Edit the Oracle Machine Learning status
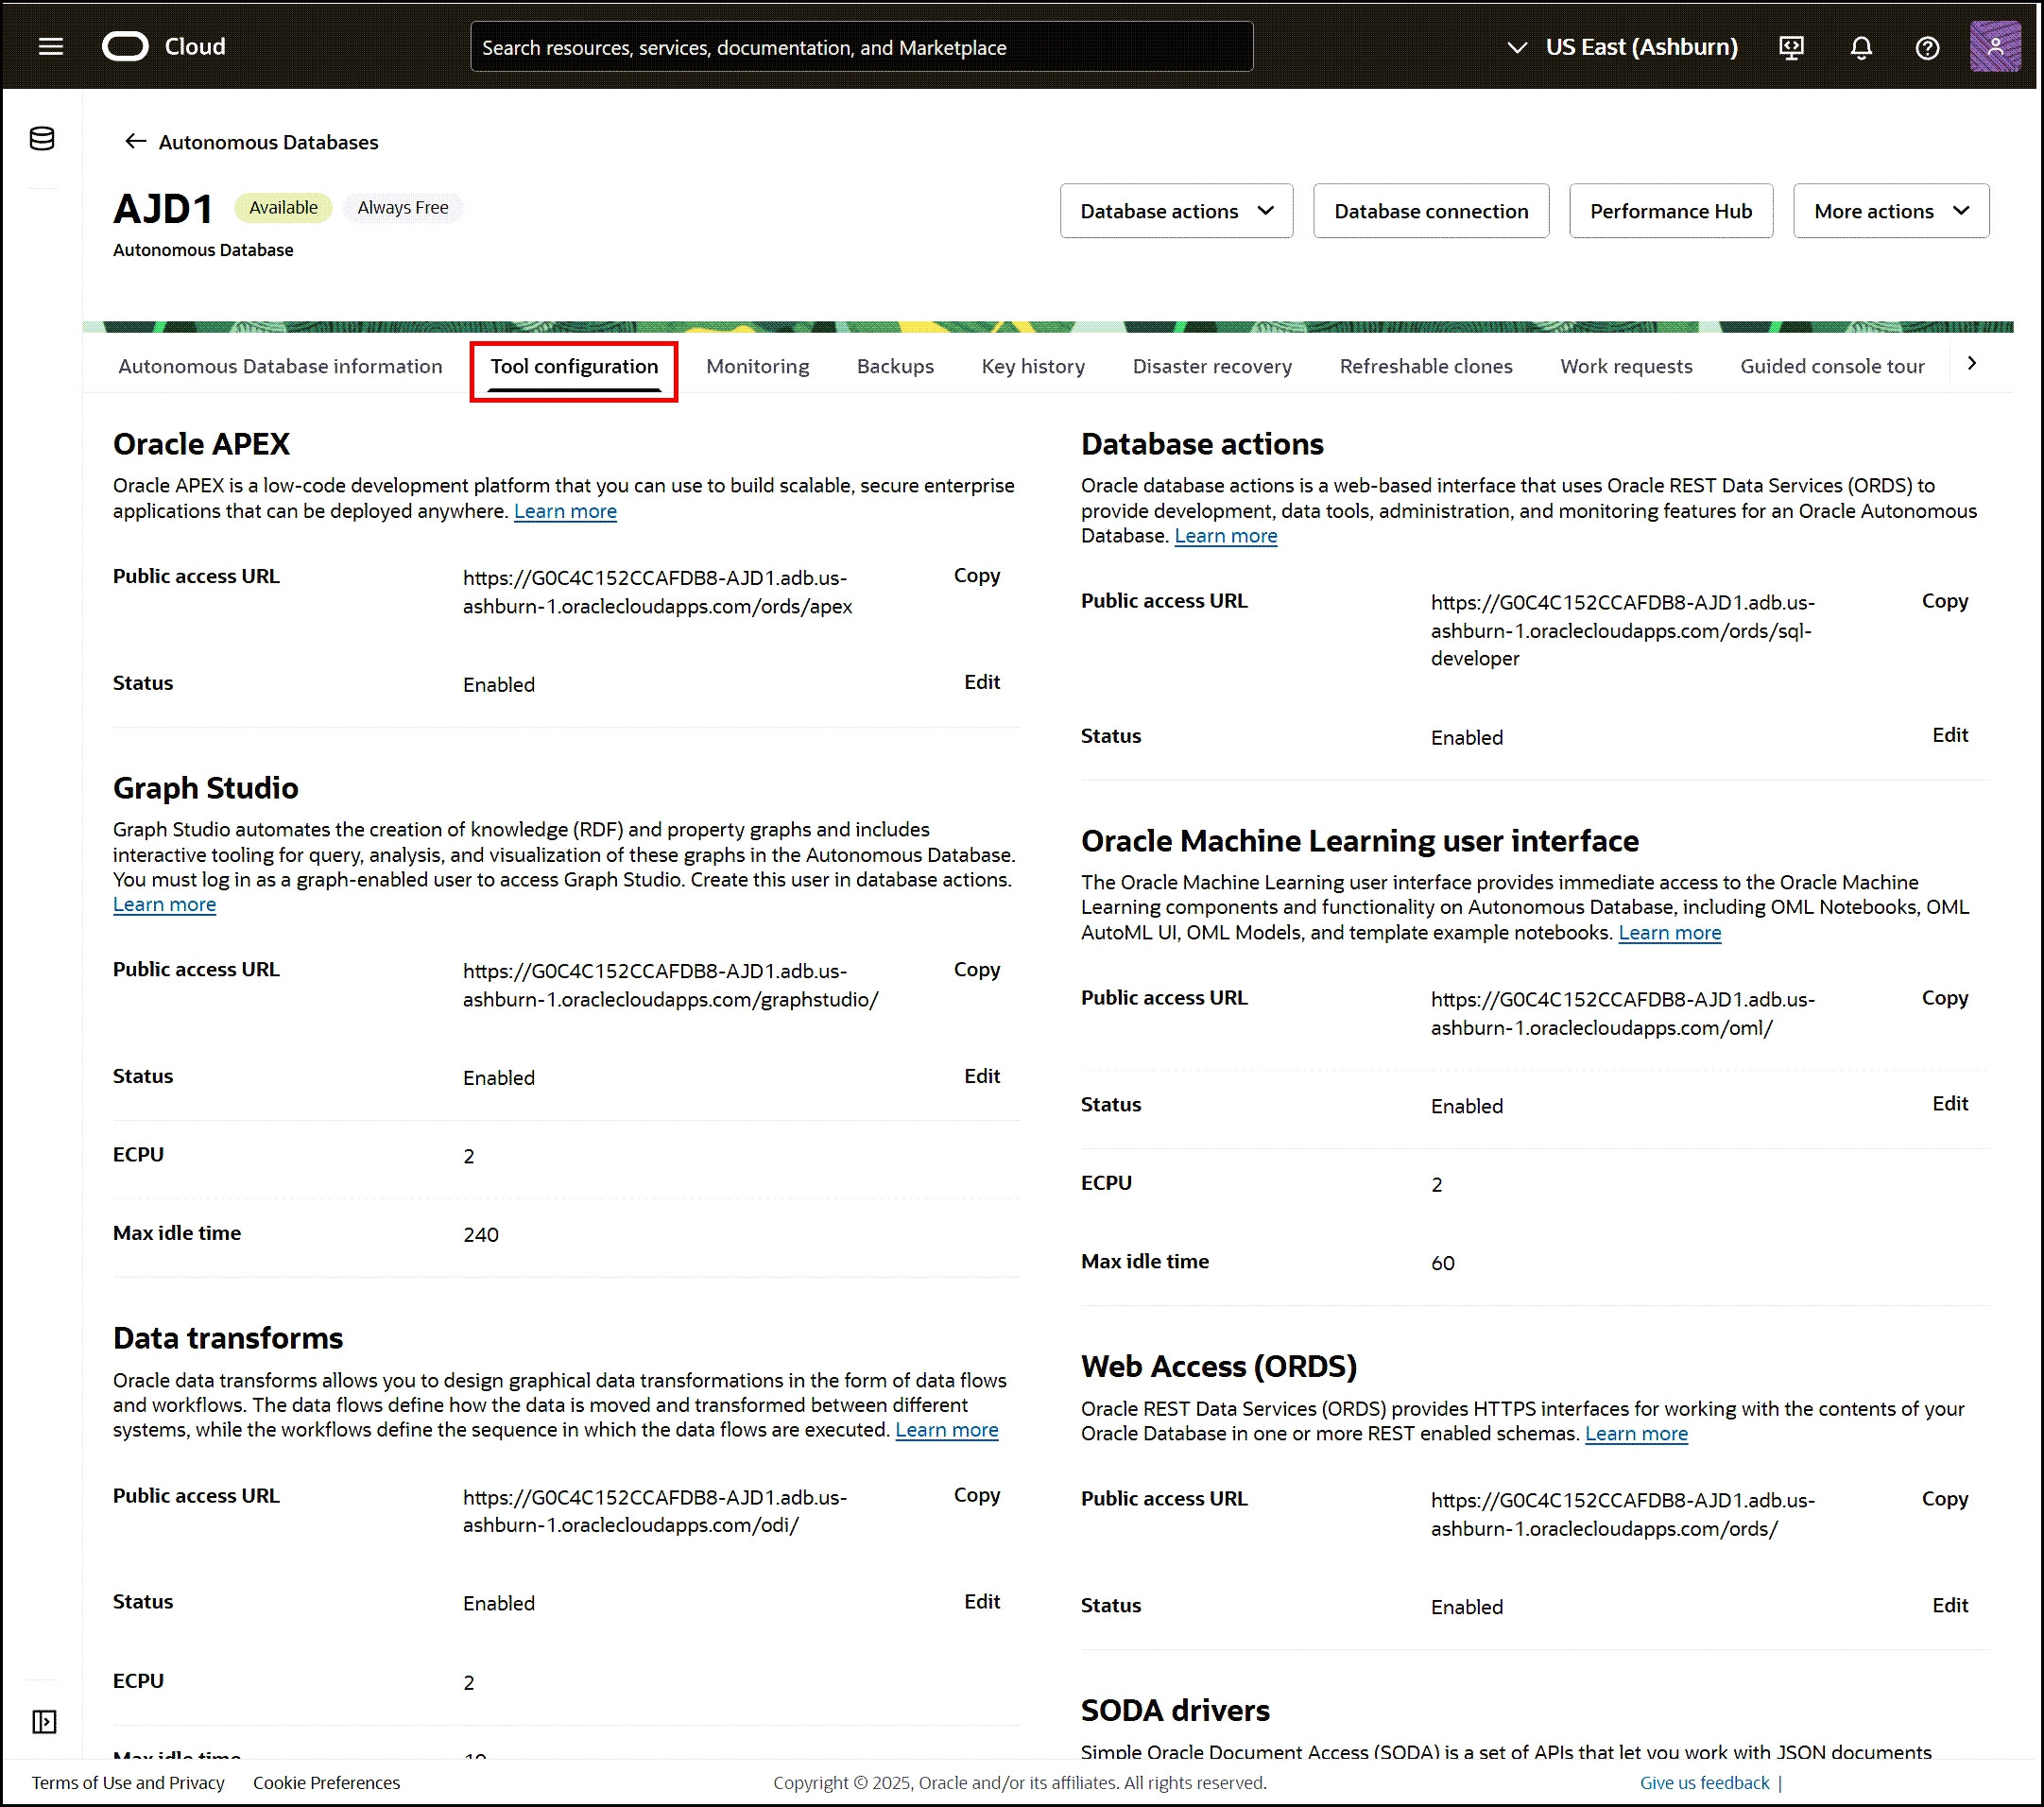2044x1807 pixels. pos(1949,1104)
